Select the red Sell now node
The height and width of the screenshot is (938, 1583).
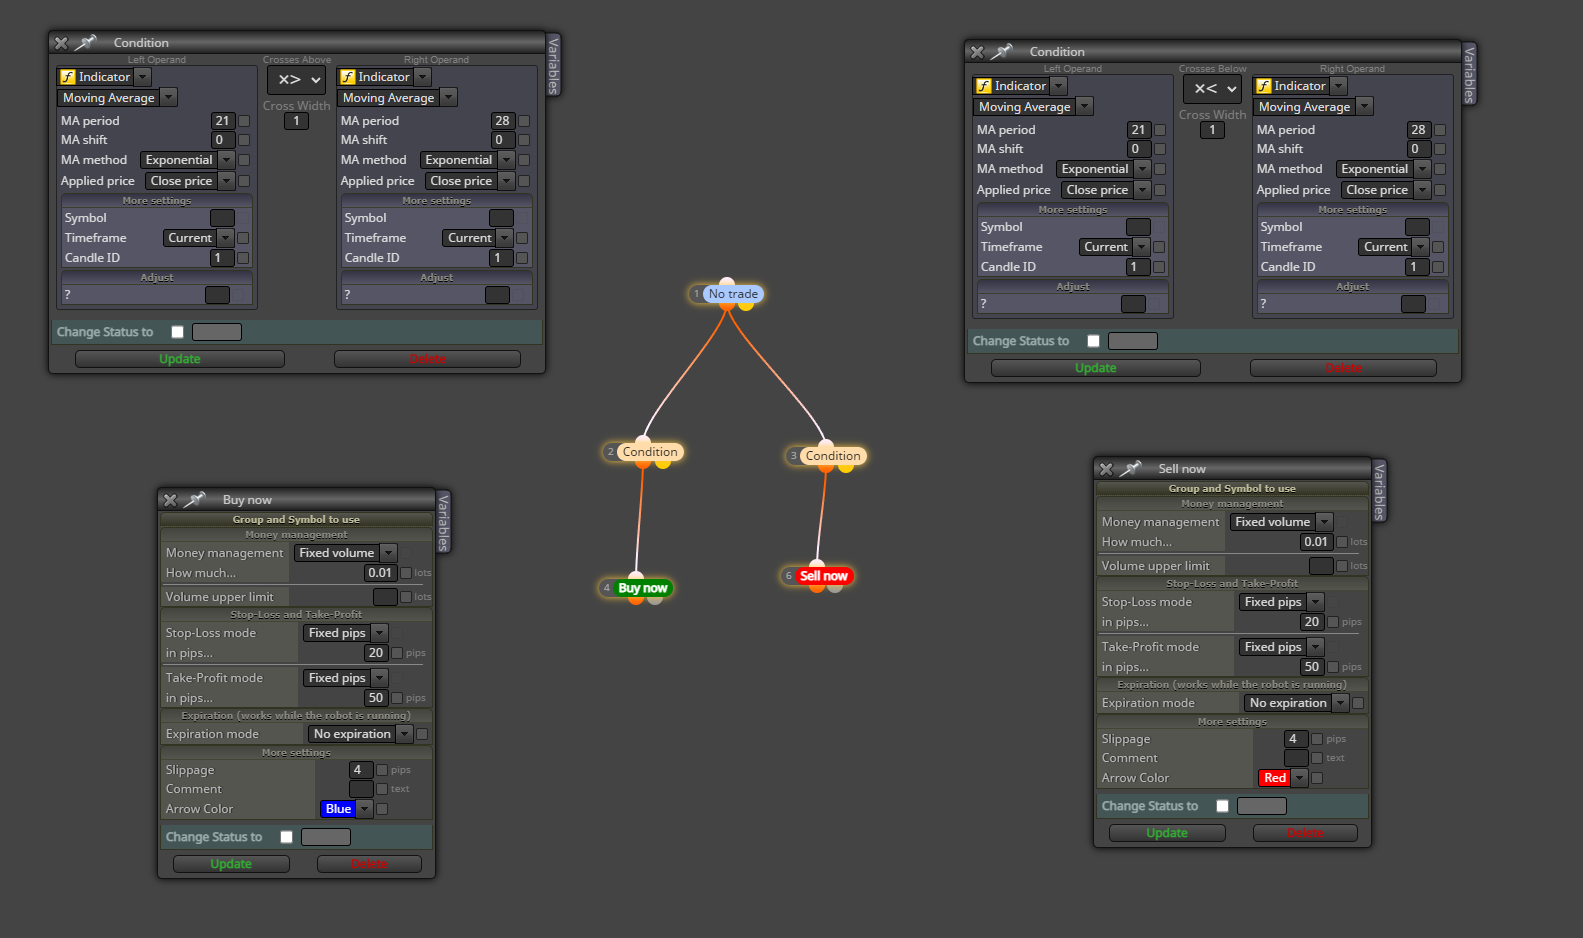pos(823,576)
